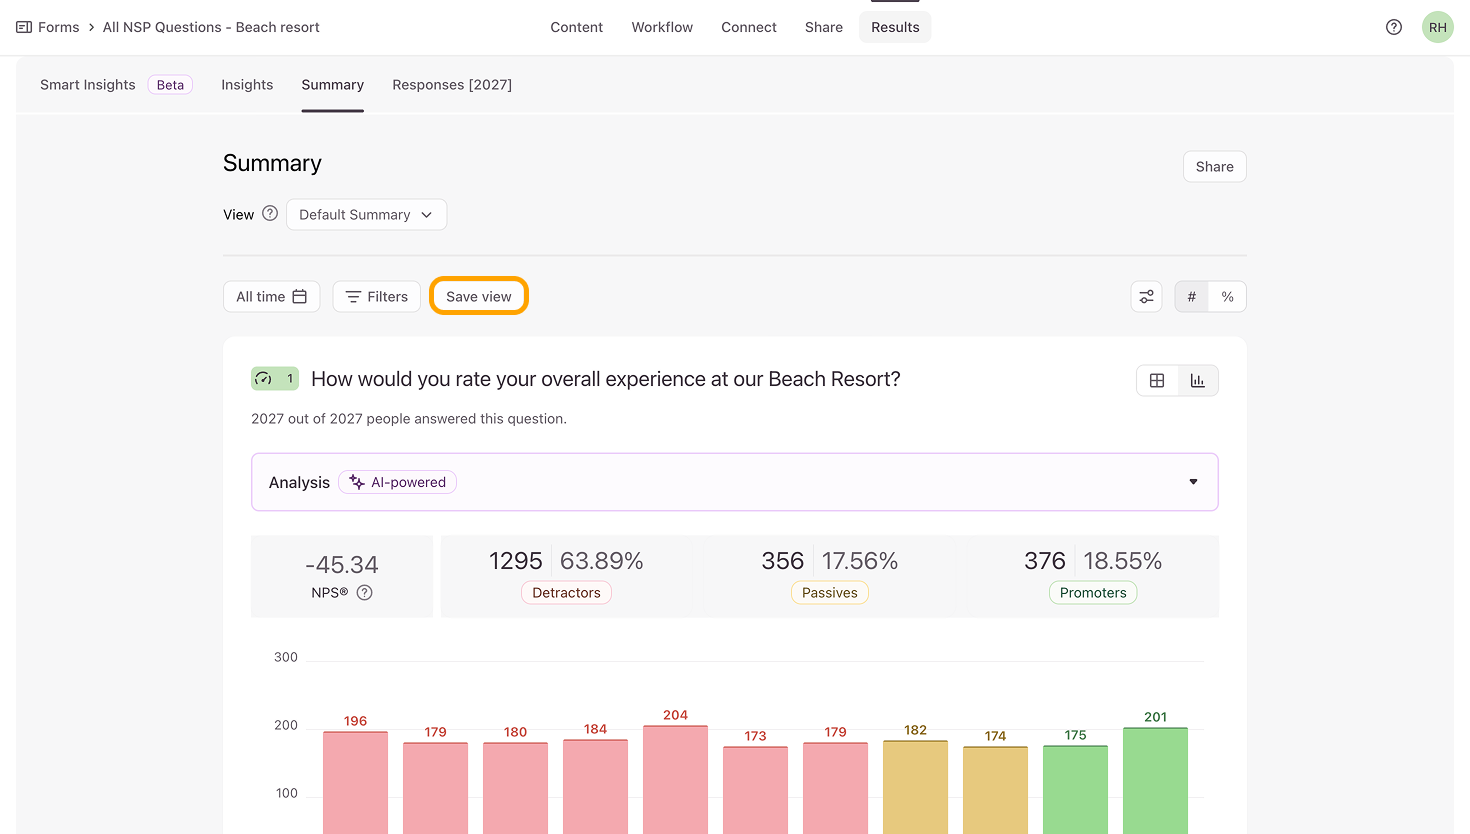Switch to the Insights tab

pos(247,85)
